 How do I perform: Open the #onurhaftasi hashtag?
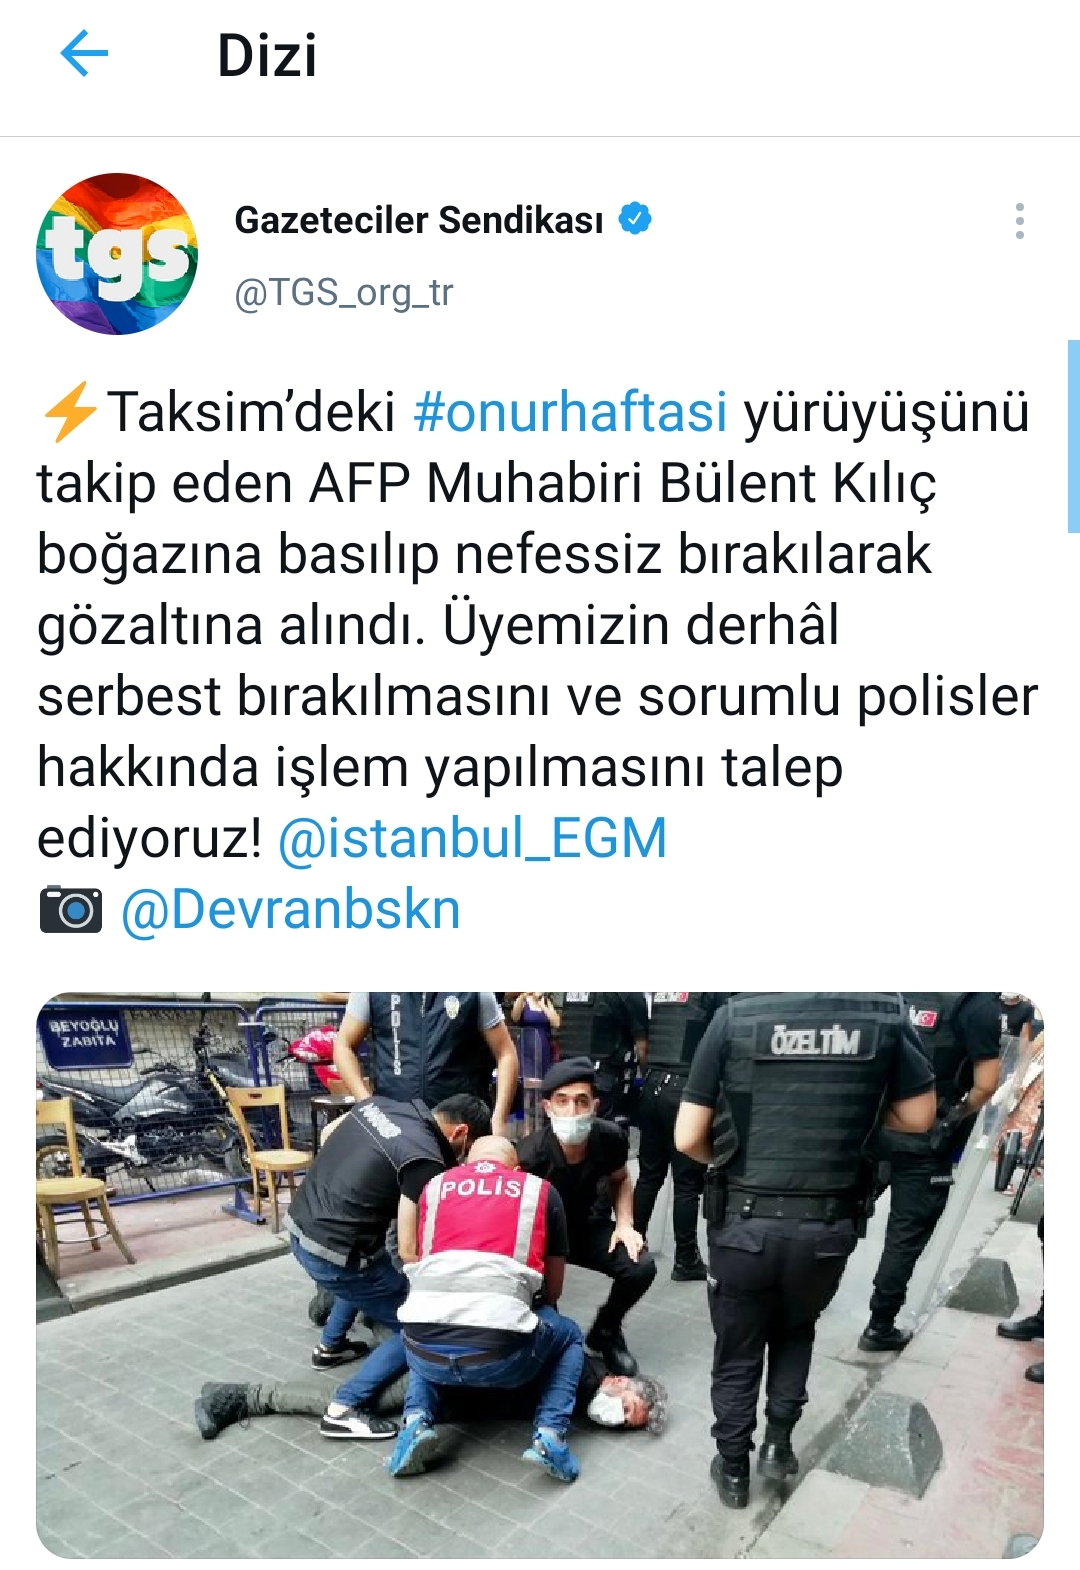[570, 412]
